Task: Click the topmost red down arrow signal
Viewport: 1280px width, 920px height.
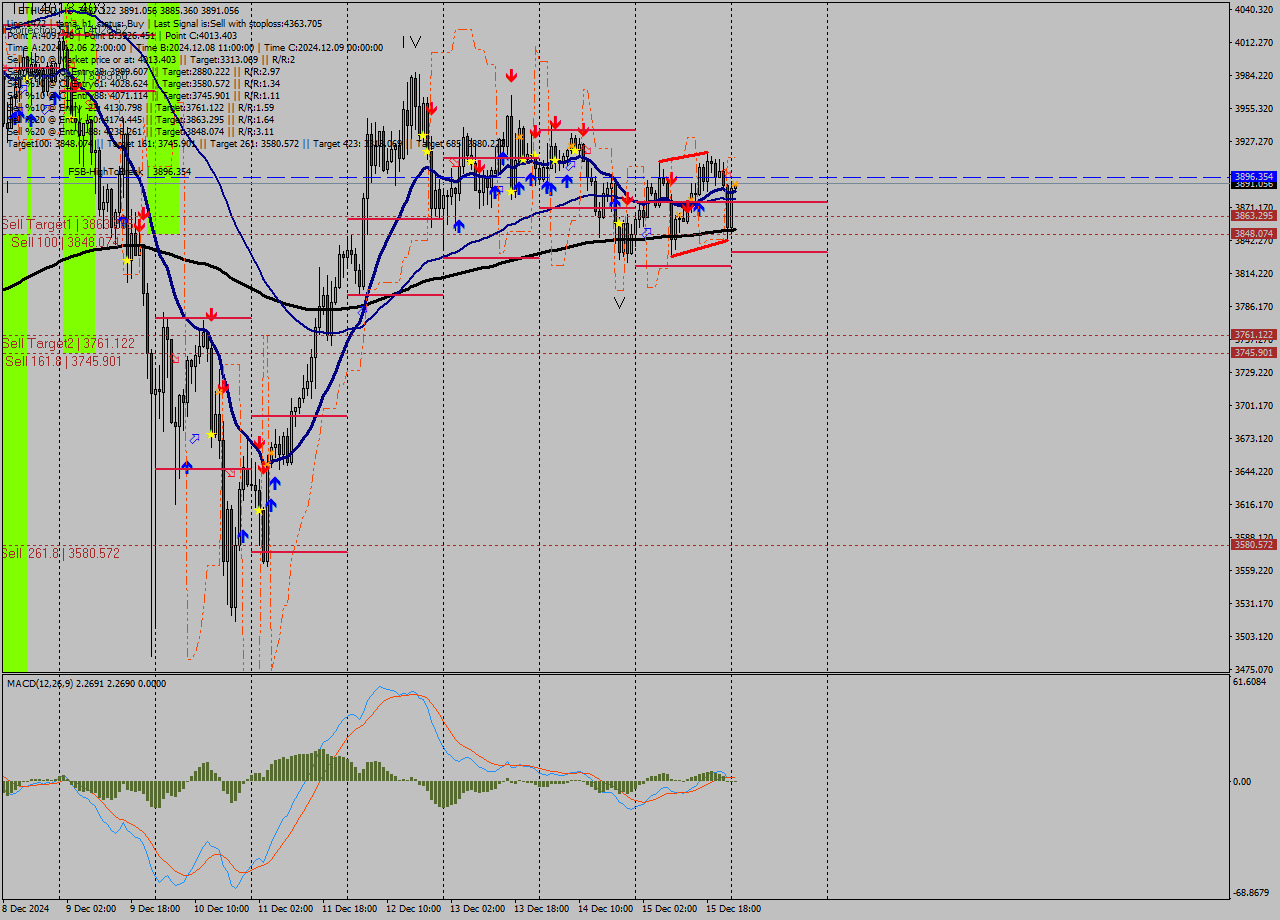Action: [x=511, y=76]
